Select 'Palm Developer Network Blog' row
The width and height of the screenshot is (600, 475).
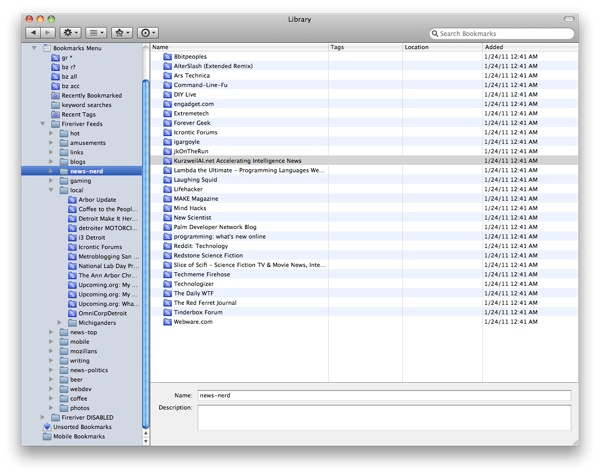364,227
